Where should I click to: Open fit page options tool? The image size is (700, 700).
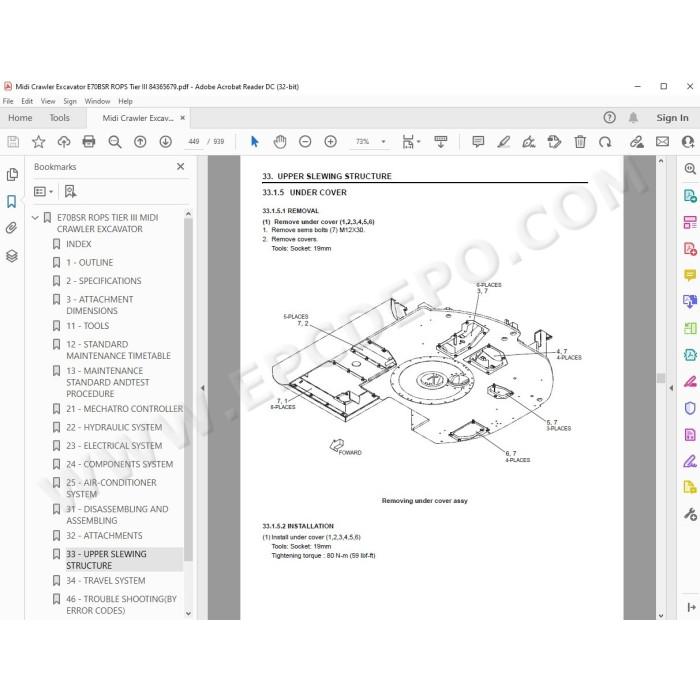pyautogui.click(x=411, y=142)
